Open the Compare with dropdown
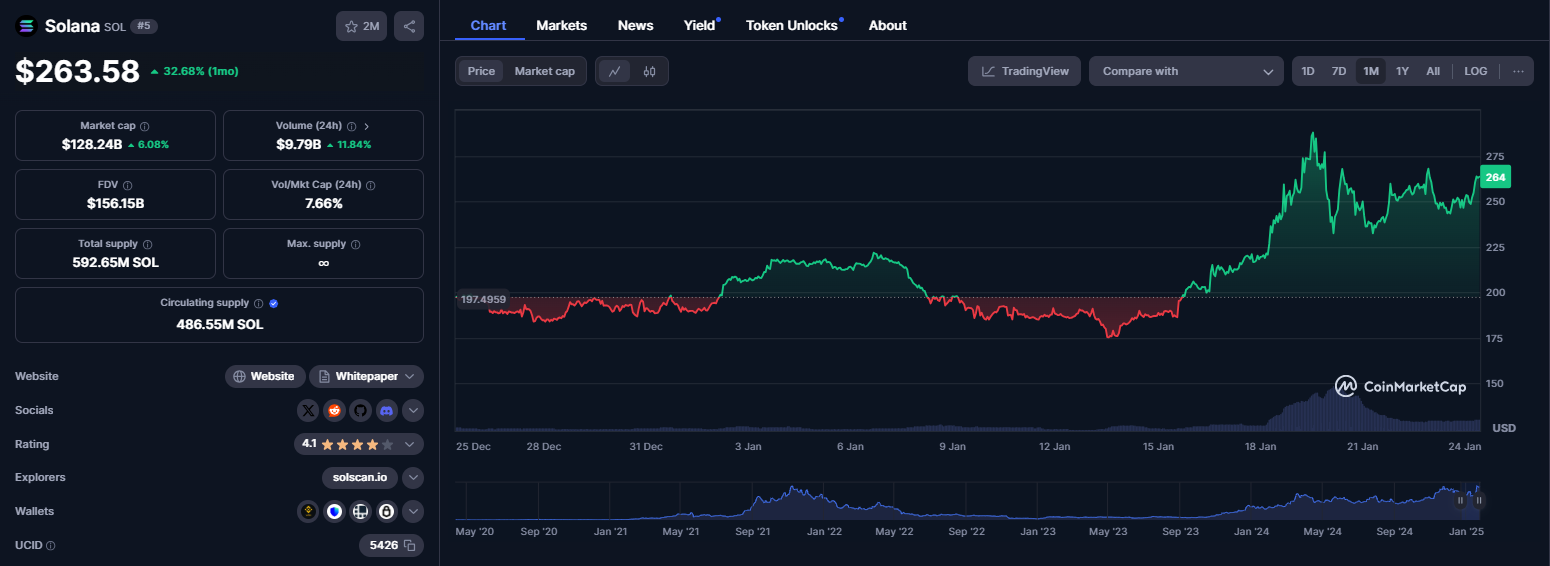 click(x=1186, y=71)
